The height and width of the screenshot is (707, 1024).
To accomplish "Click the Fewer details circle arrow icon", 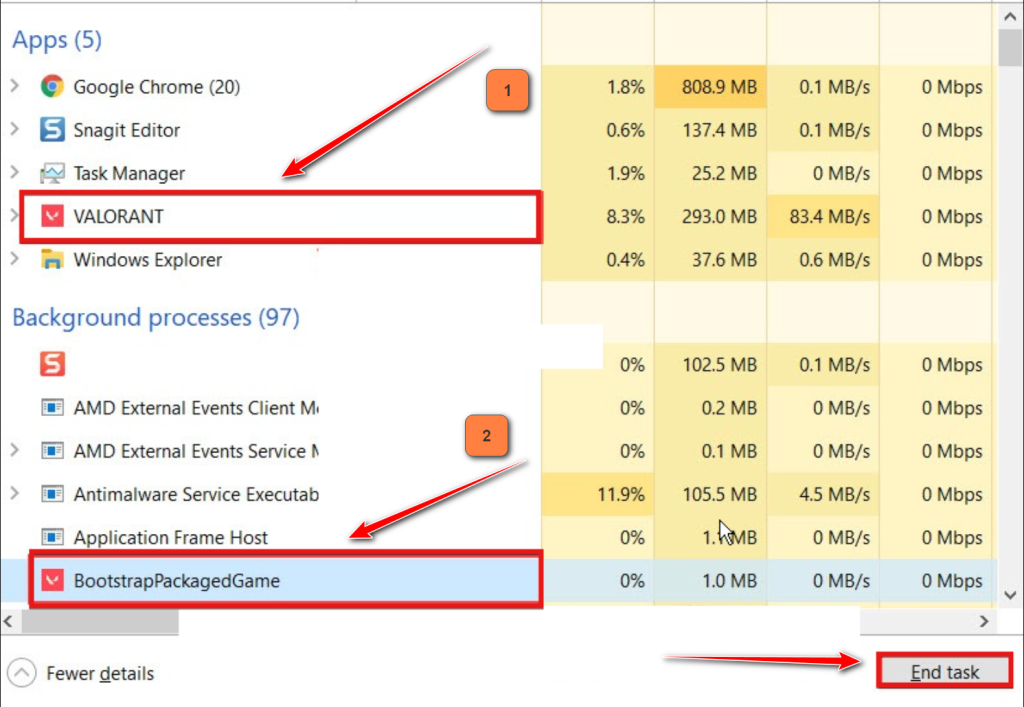I will point(22,673).
